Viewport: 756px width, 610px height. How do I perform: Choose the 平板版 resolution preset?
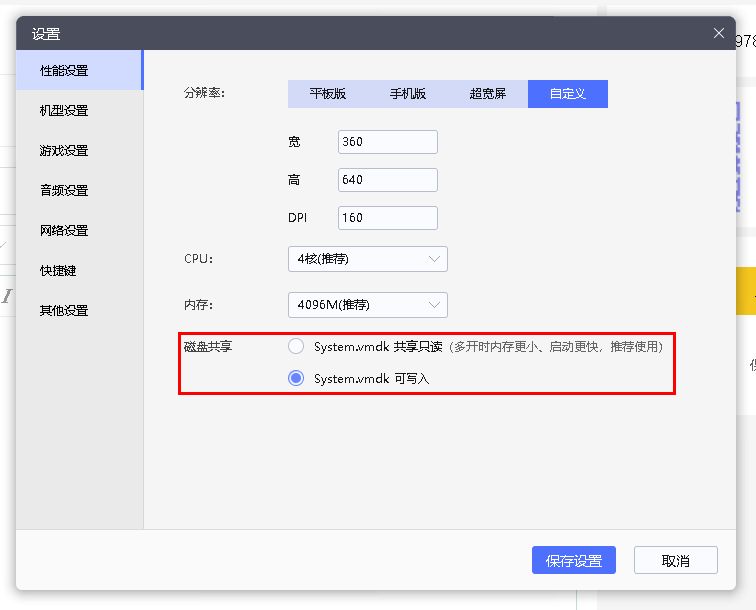pyautogui.click(x=328, y=94)
